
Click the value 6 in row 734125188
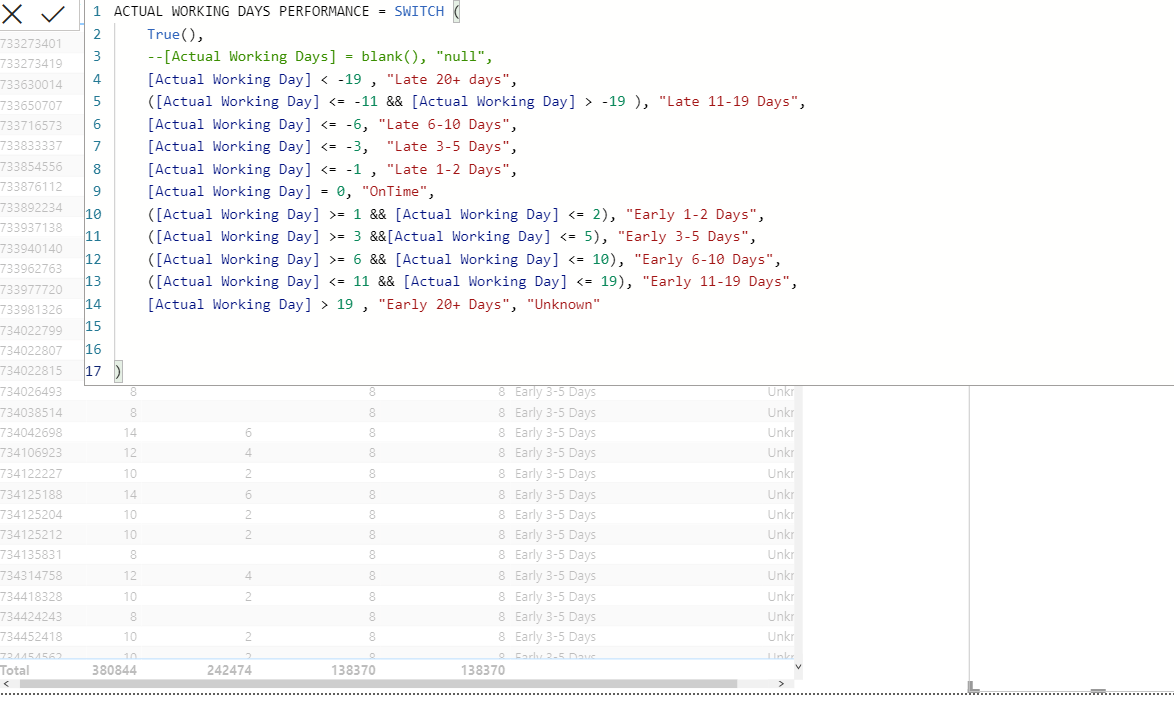pos(248,495)
